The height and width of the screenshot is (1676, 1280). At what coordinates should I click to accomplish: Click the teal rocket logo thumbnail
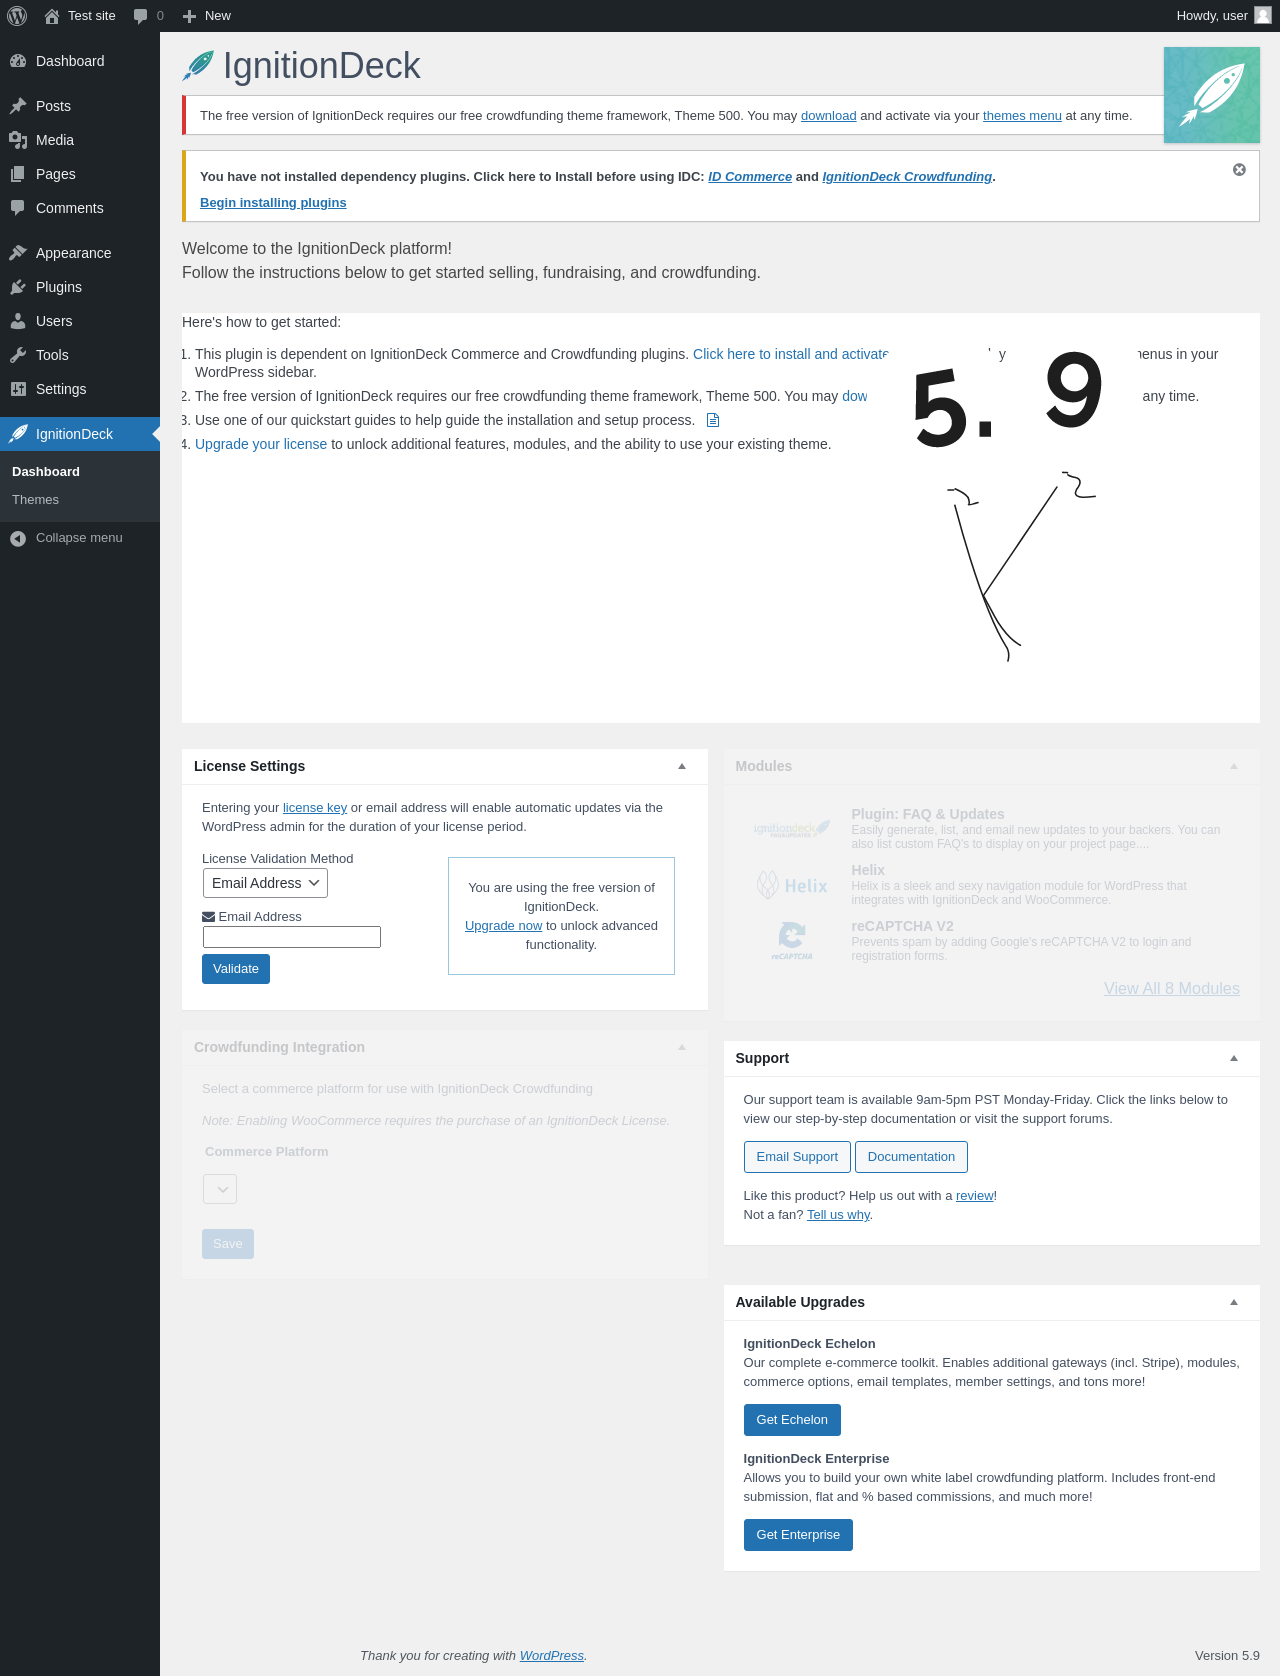[x=1212, y=95]
